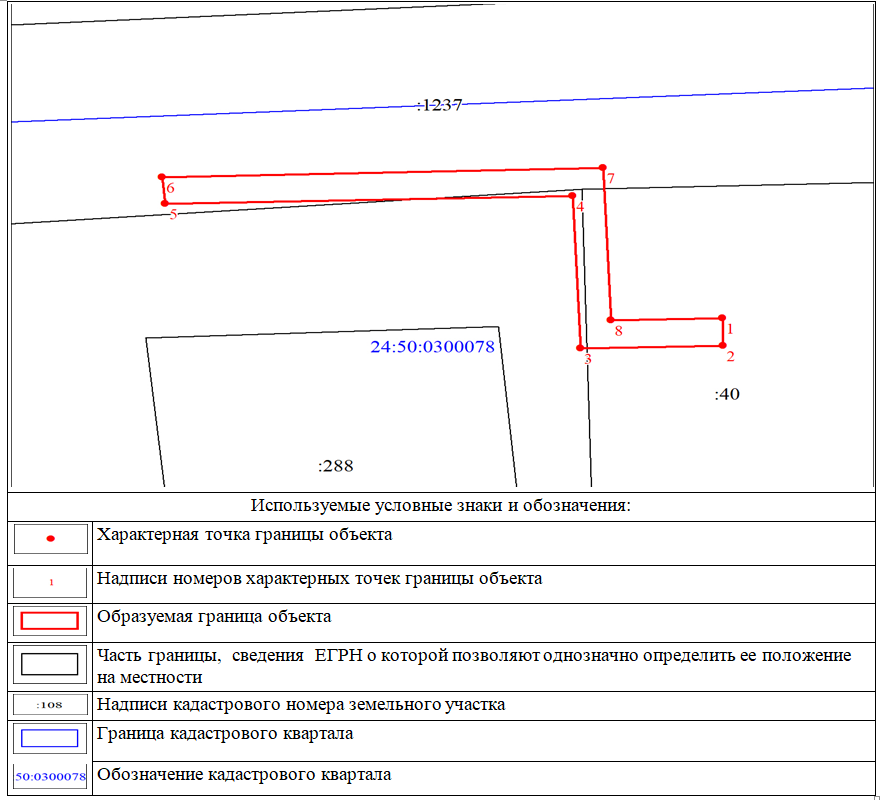Click 'Граница кадастрового квартала' legend text

223,733
